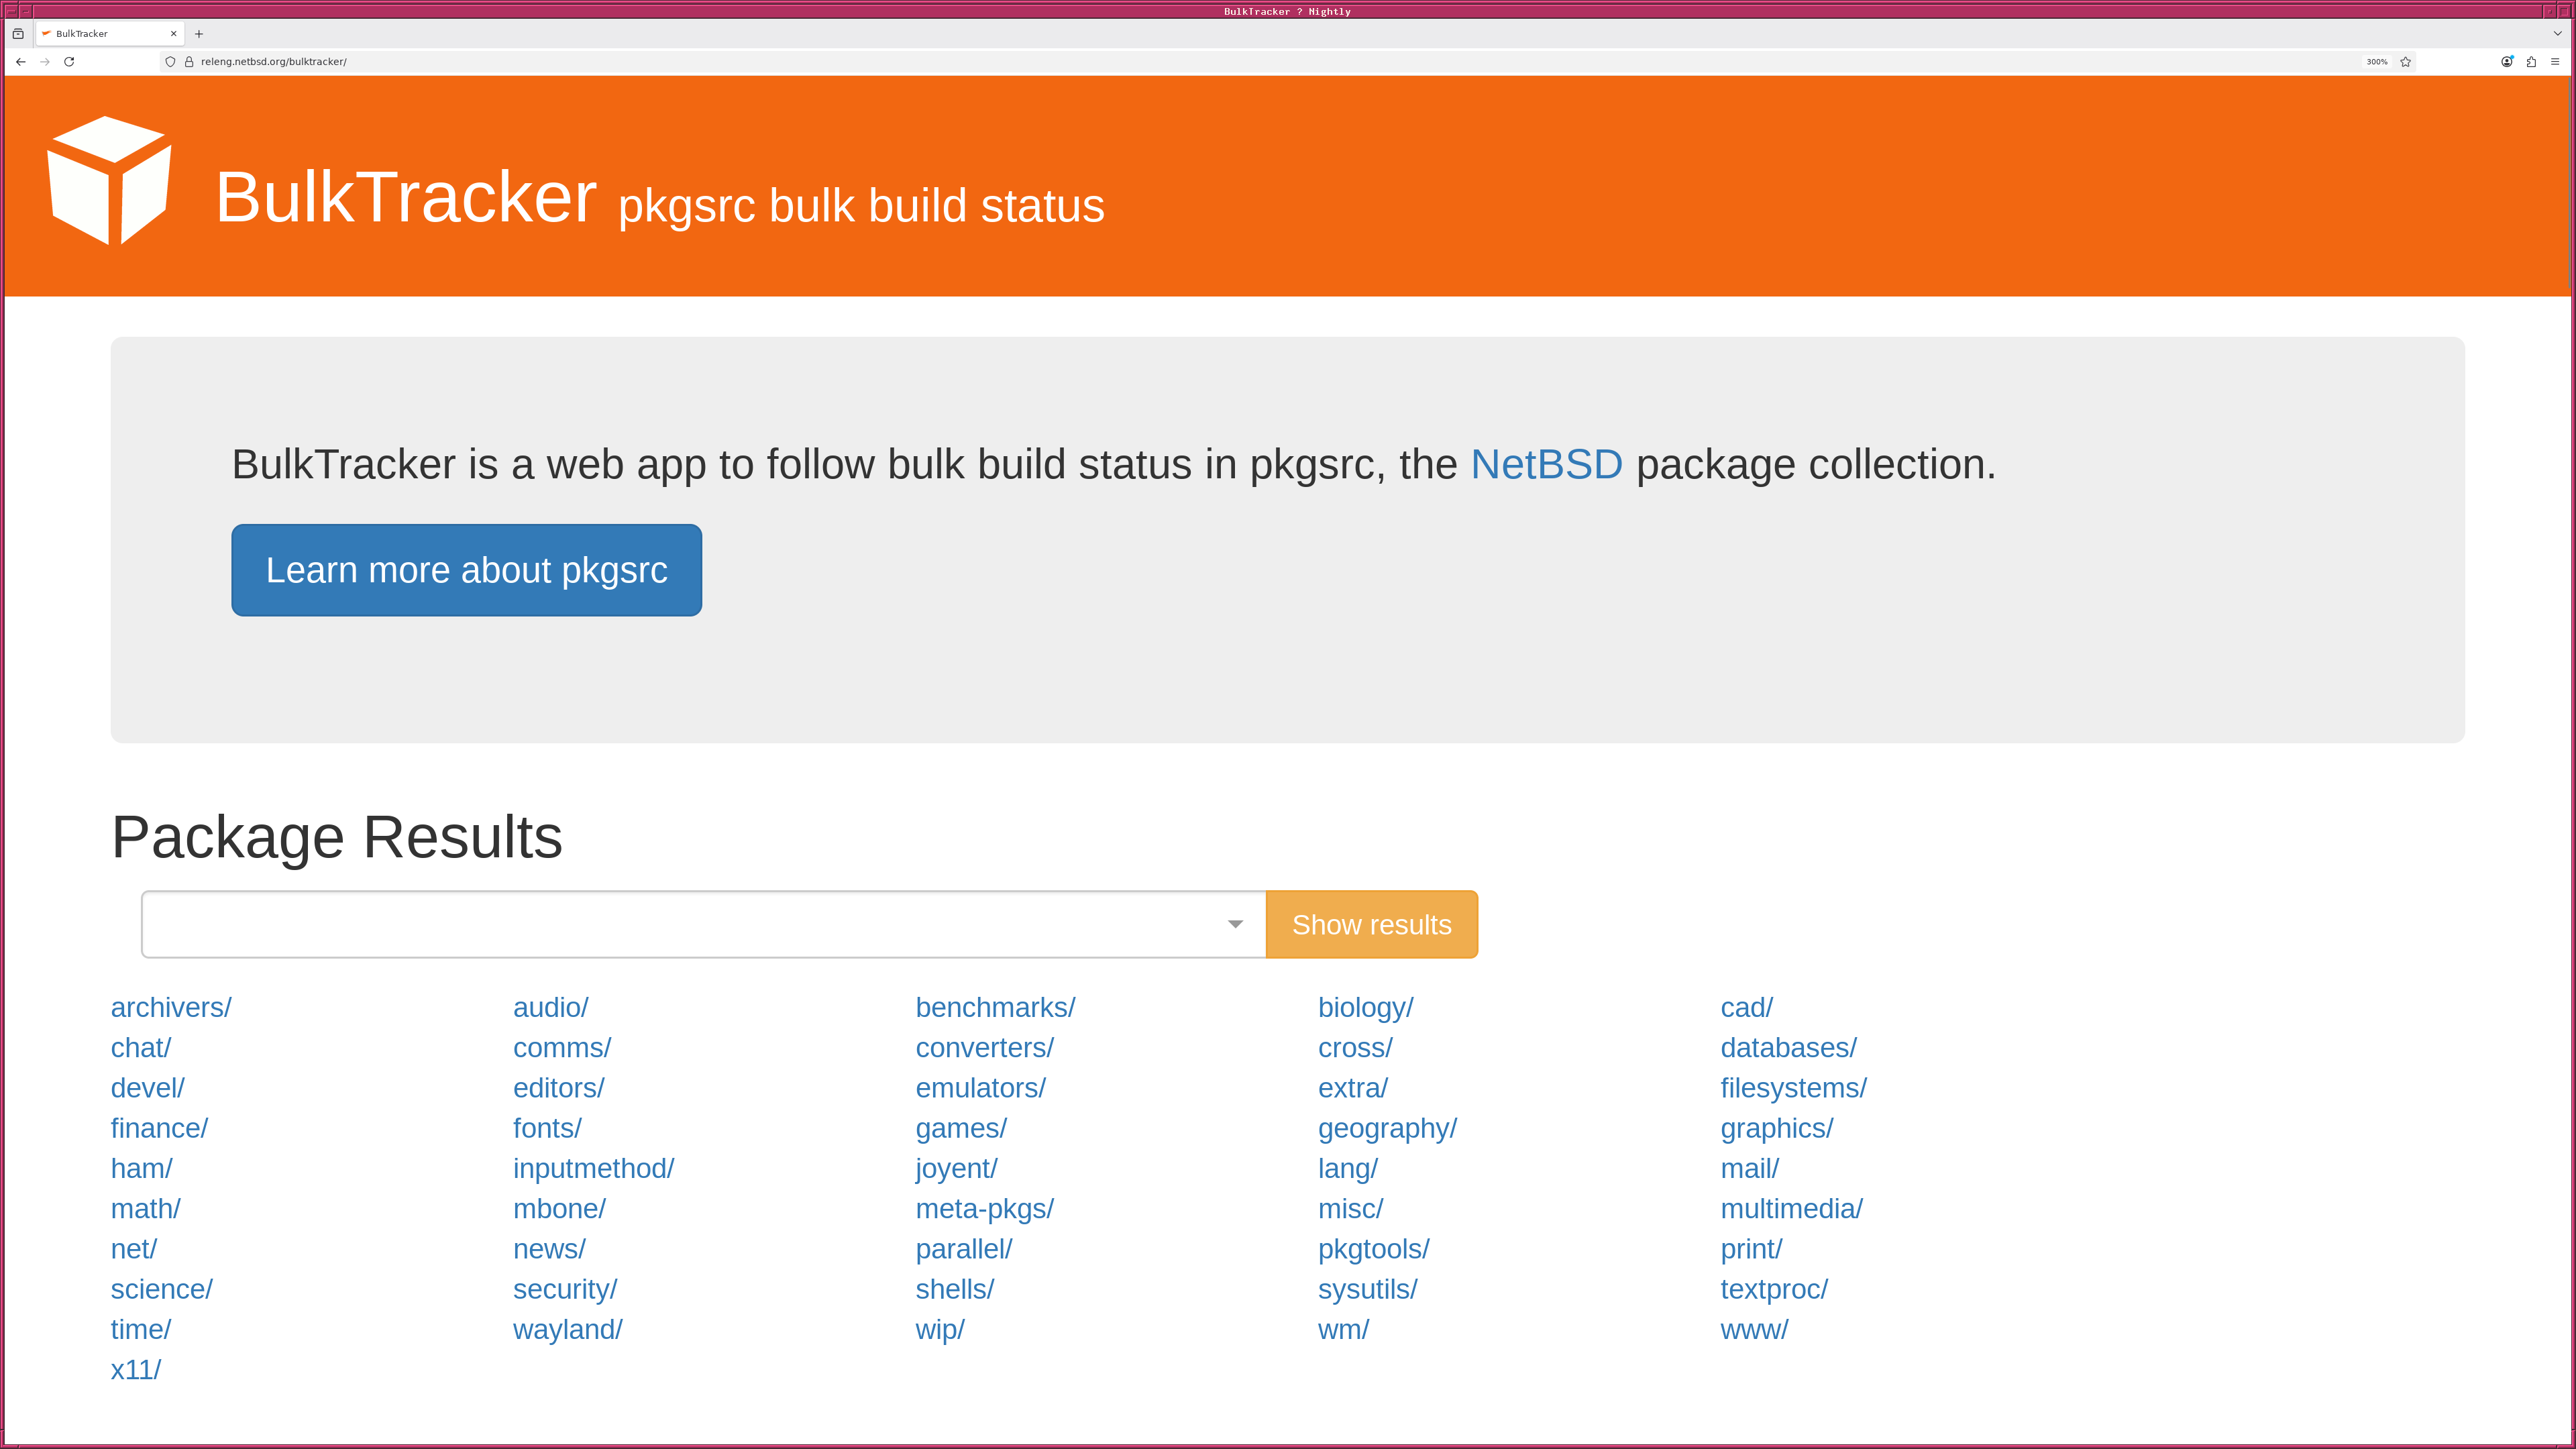Follow the NetBSD link
2576x1449 pixels.
1546,465
